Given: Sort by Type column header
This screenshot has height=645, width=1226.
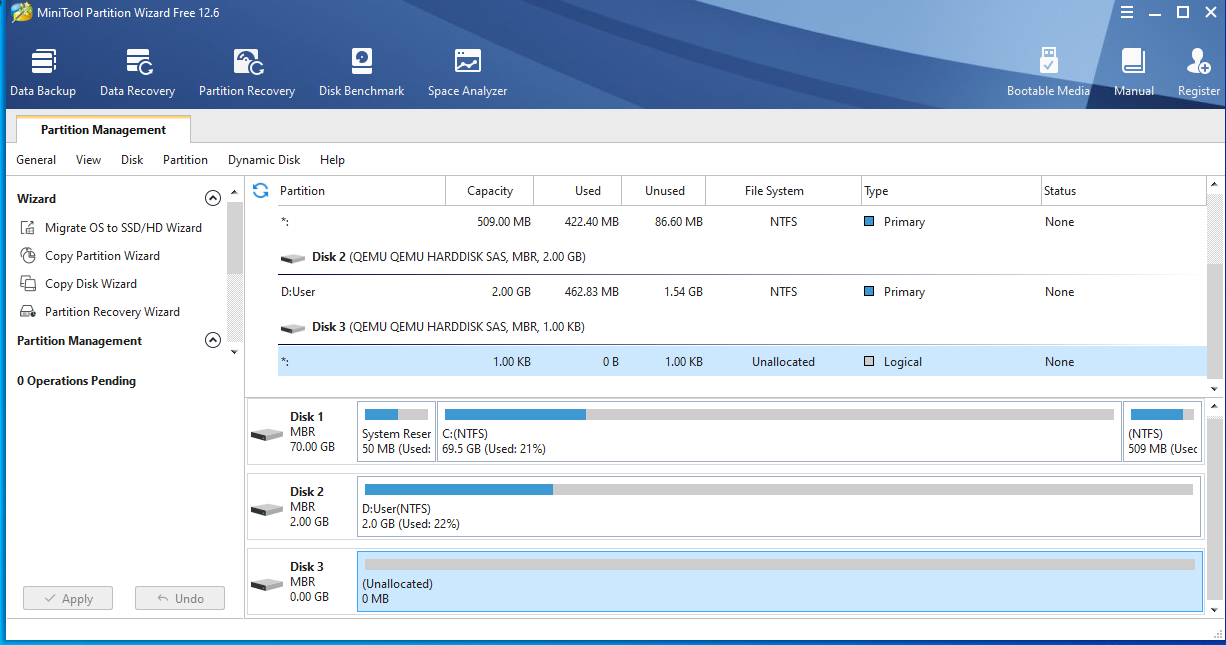Looking at the screenshot, I should pos(951,191).
